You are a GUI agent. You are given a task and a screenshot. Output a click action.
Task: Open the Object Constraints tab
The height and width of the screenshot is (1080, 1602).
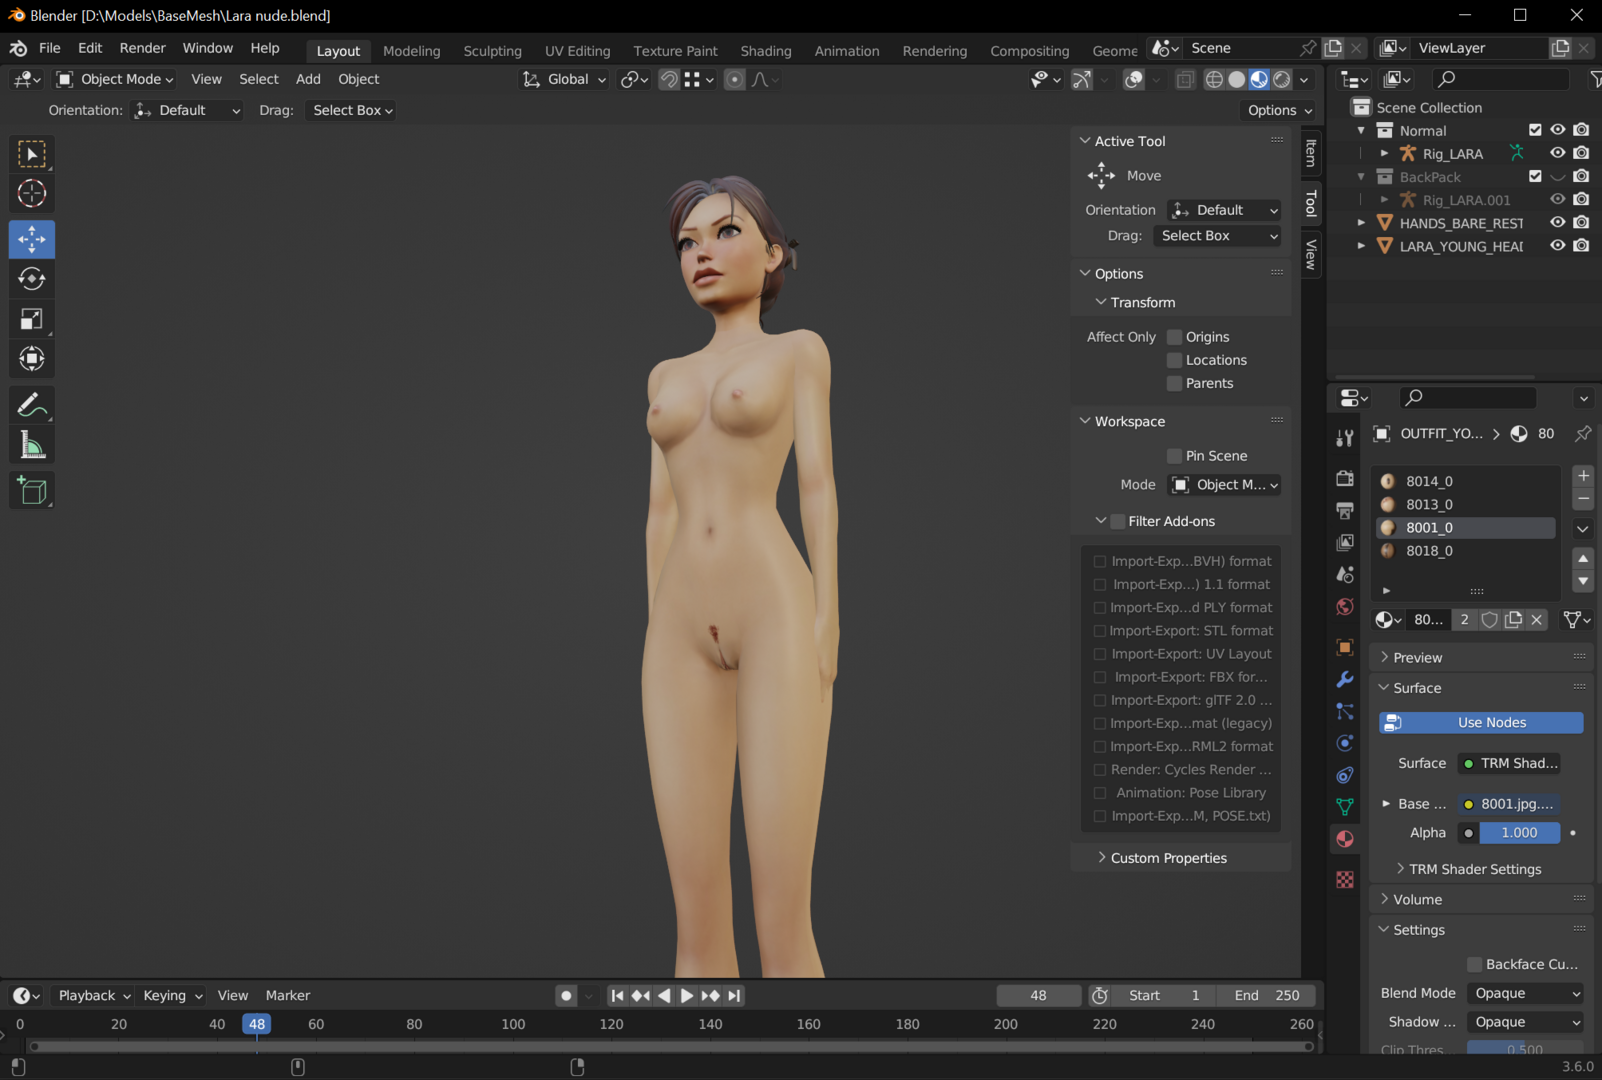click(x=1345, y=775)
